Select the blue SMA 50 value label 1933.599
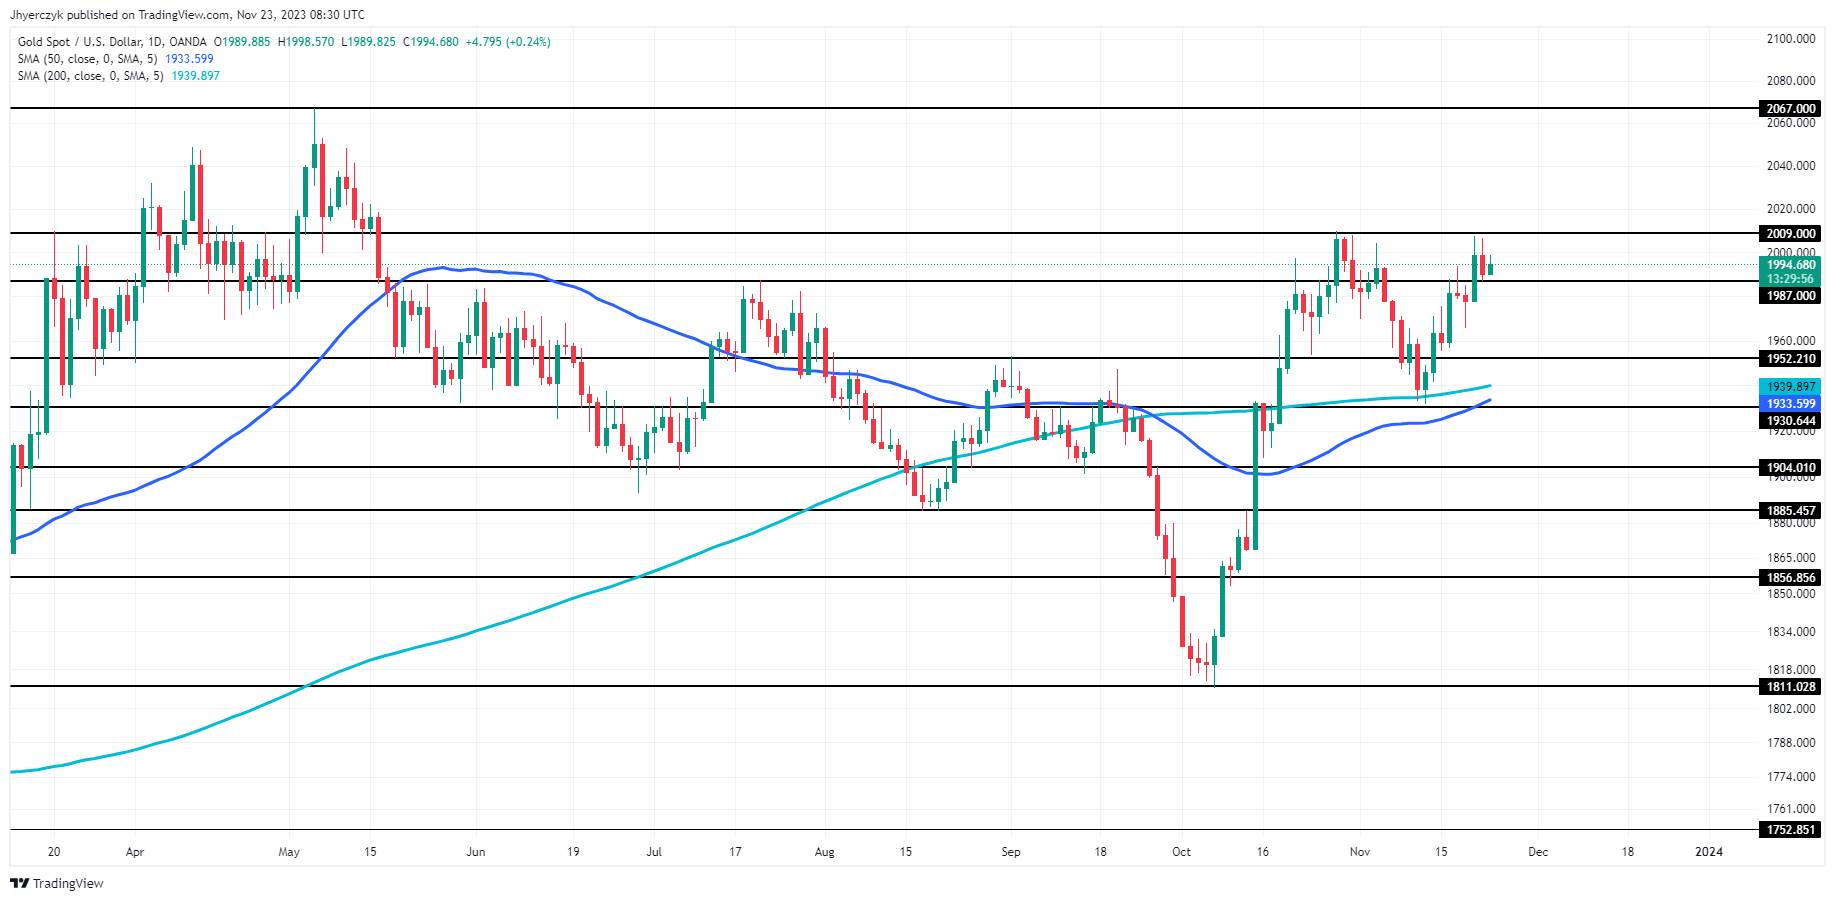This screenshot has width=1835, height=901. pyautogui.click(x=1790, y=404)
